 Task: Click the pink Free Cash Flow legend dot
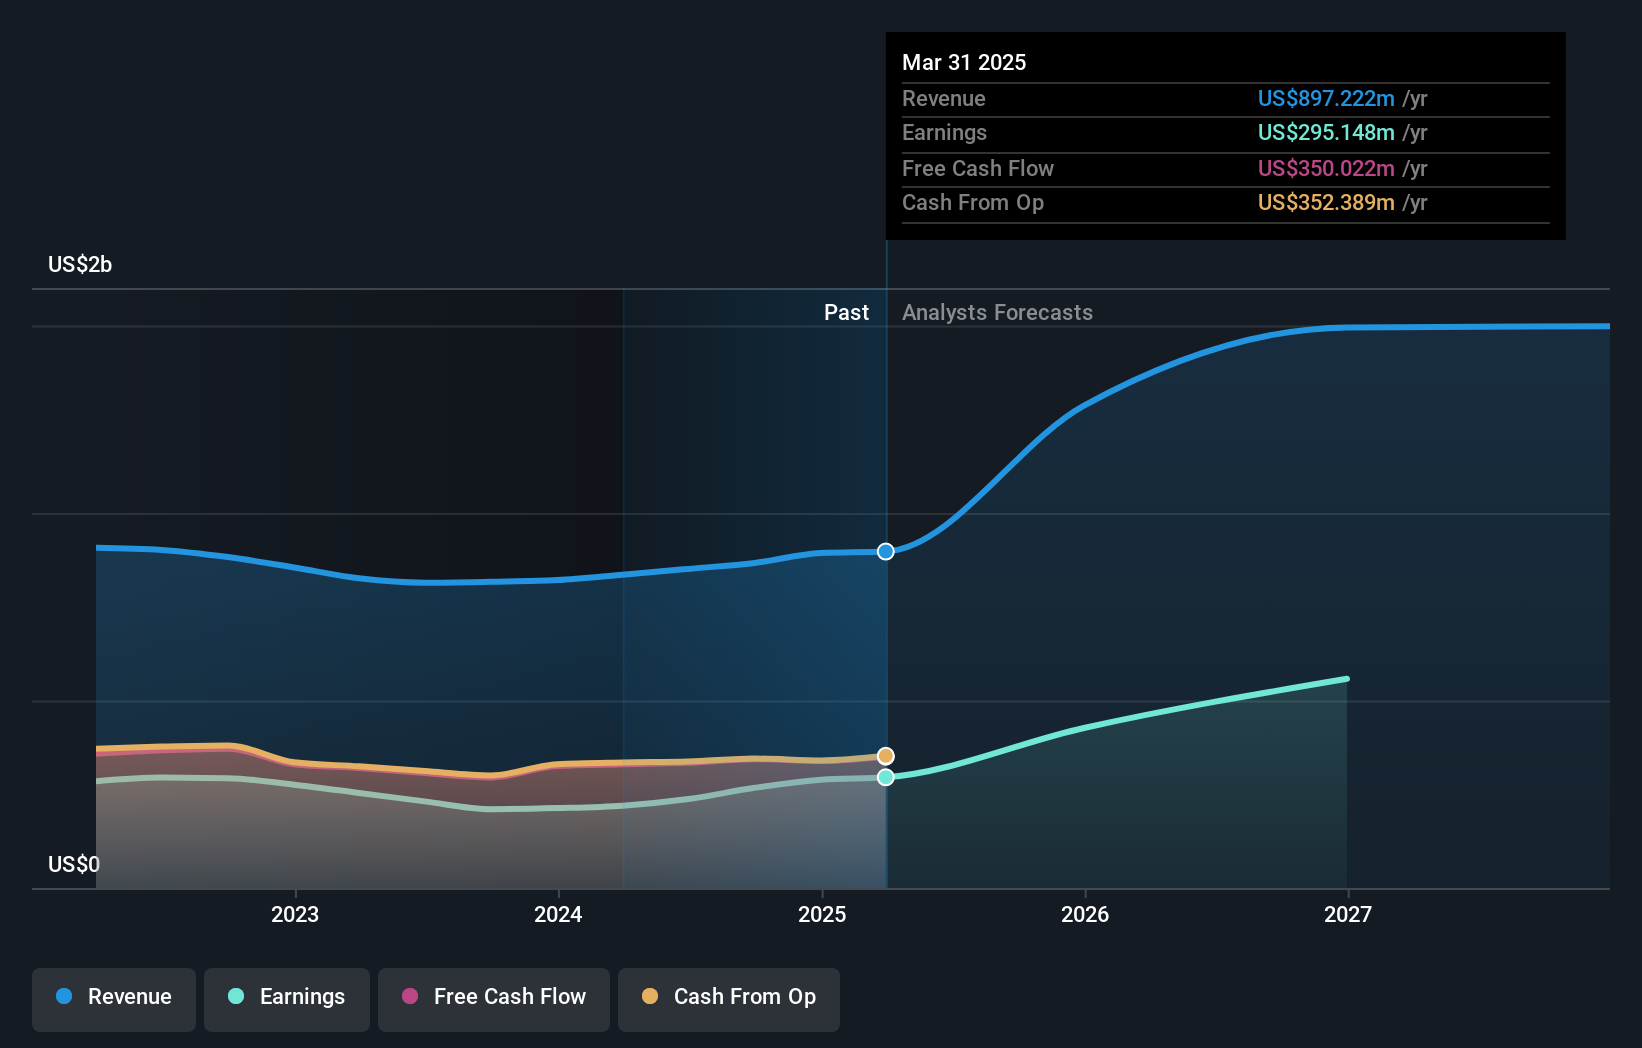coord(410,996)
